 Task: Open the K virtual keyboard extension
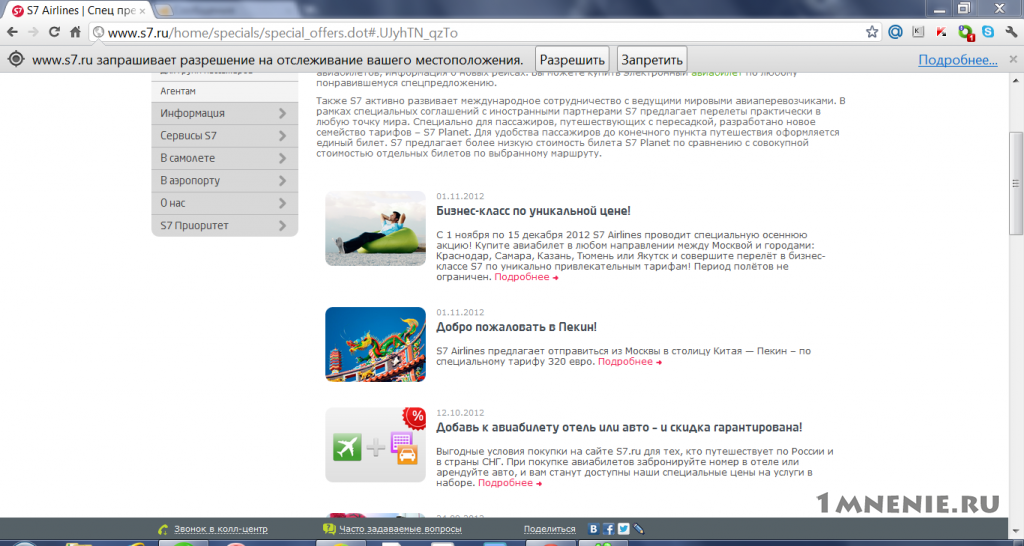tap(918, 32)
